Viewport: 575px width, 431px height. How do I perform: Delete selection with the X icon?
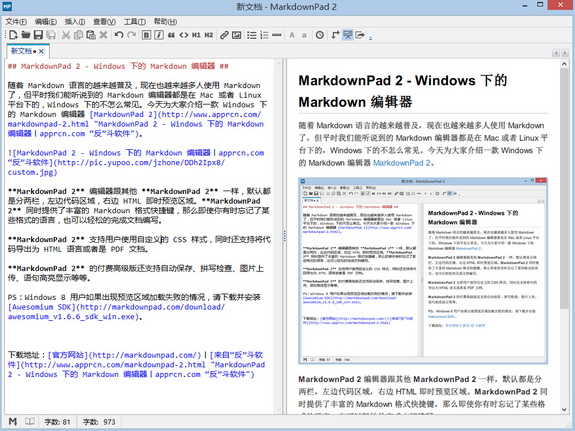tap(103, 35)
